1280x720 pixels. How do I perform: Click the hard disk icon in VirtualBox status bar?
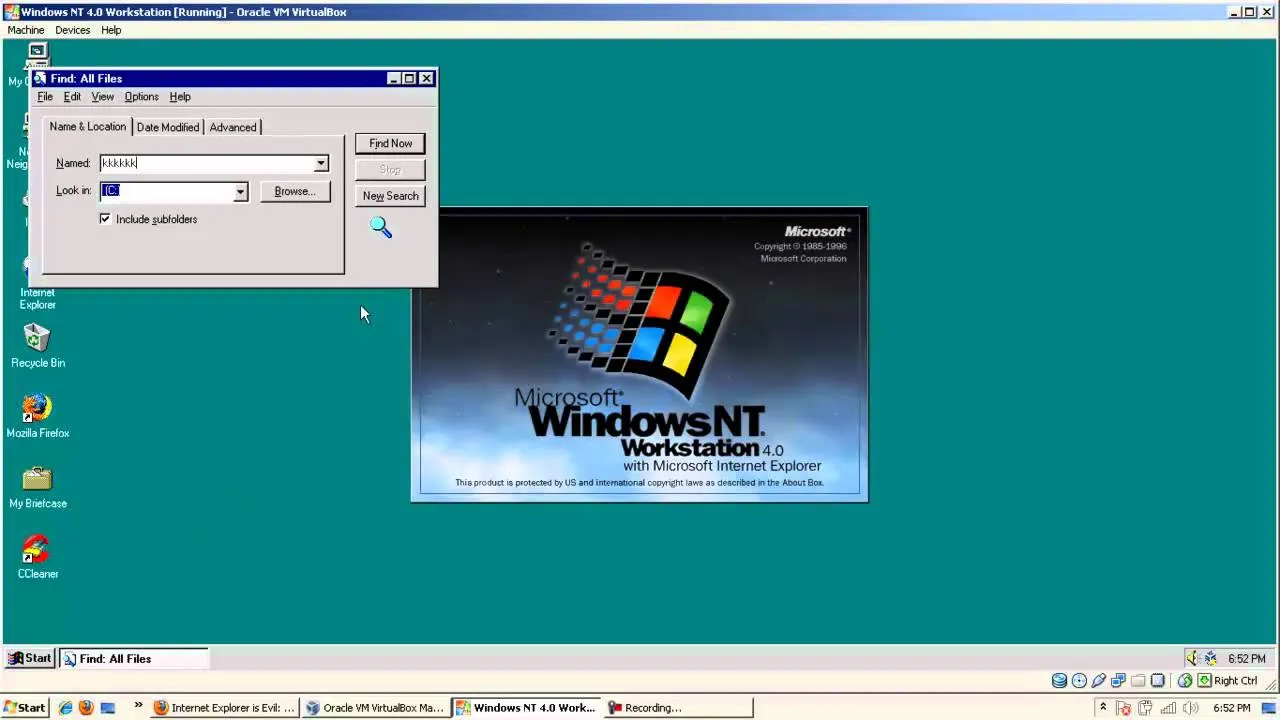coord(1059,681)
